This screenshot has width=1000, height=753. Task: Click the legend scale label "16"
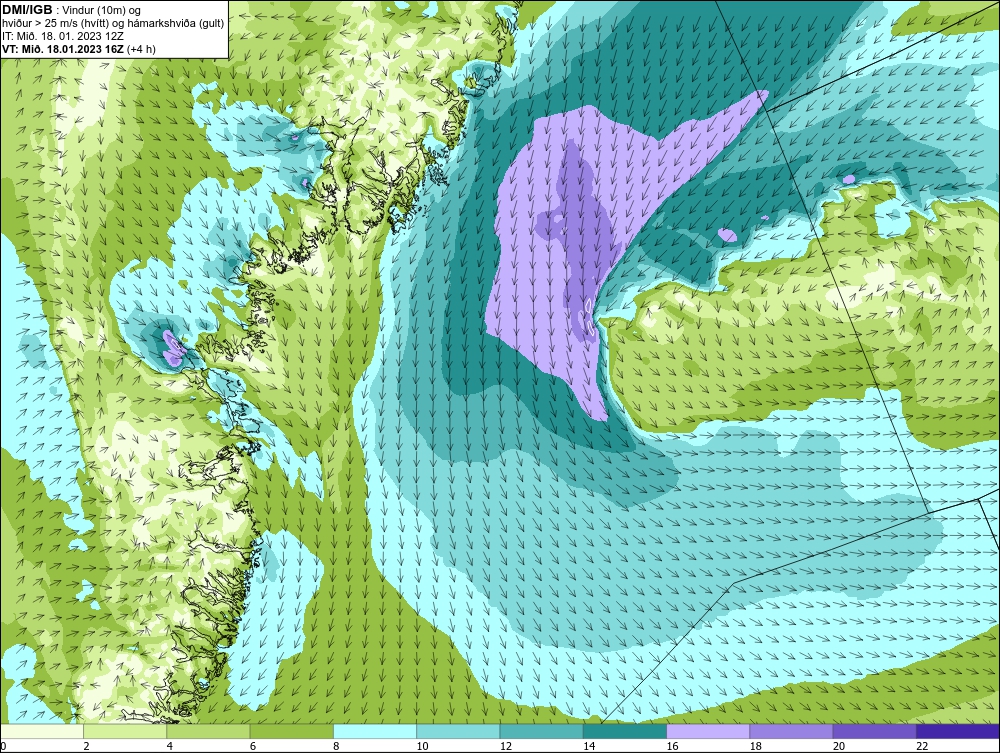[672, 746]
